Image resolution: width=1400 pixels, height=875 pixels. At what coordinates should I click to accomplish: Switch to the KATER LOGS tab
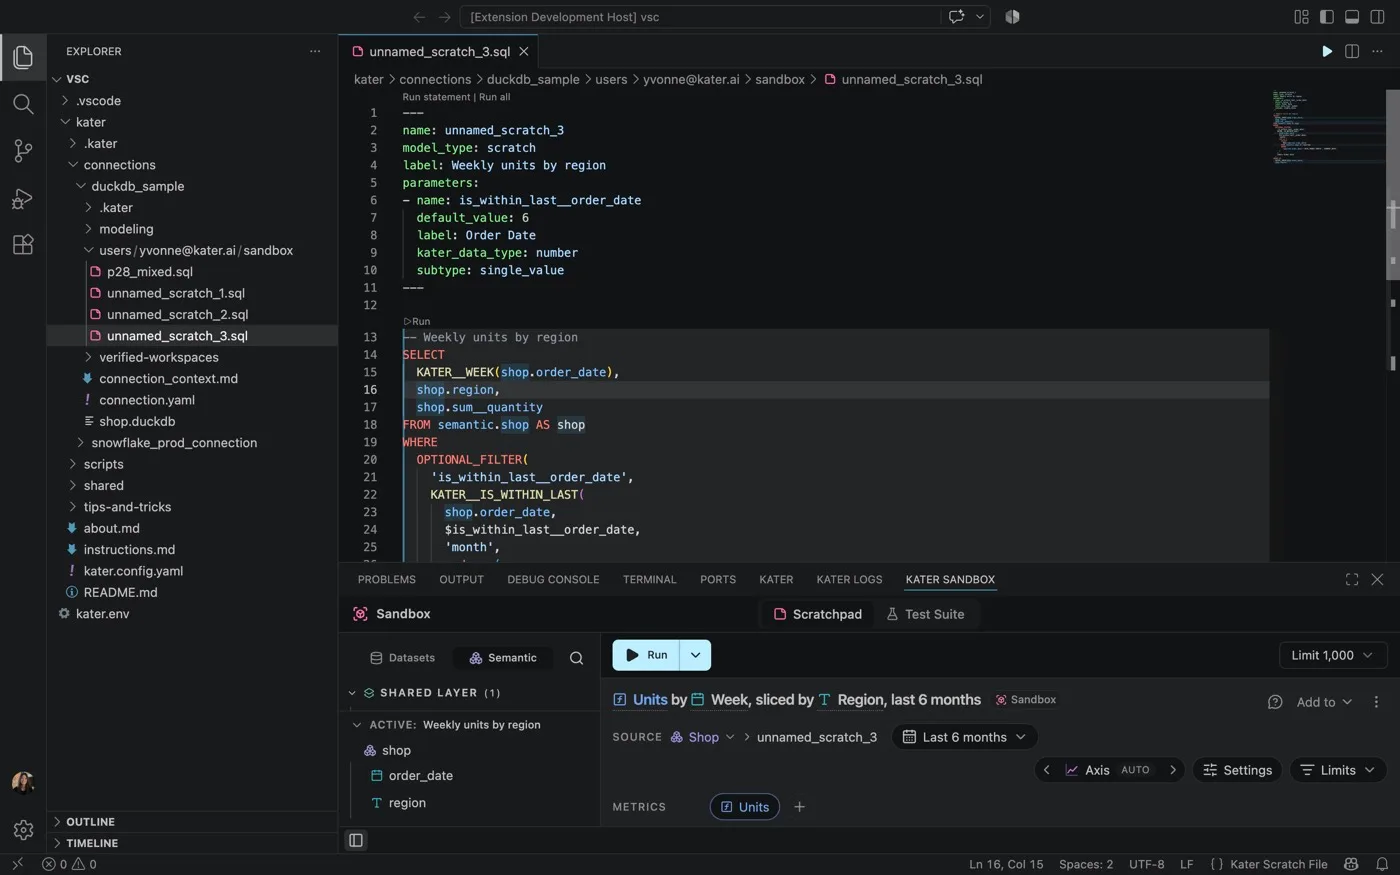point(849,579)
